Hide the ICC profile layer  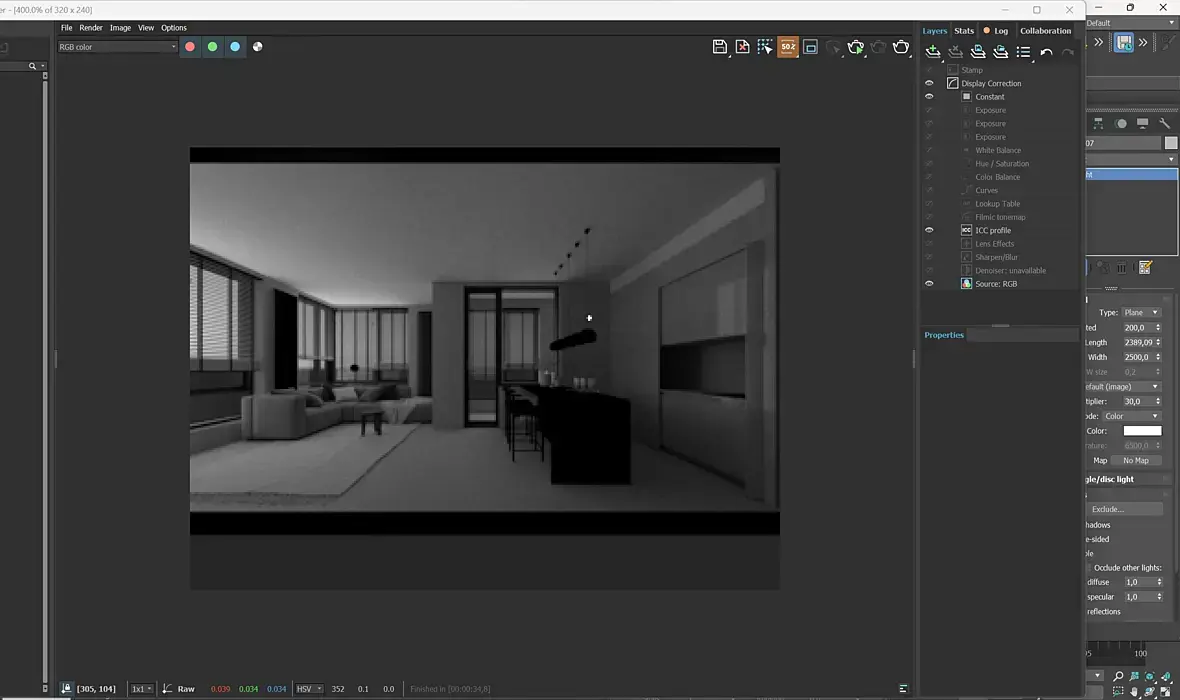coord(929,230)
